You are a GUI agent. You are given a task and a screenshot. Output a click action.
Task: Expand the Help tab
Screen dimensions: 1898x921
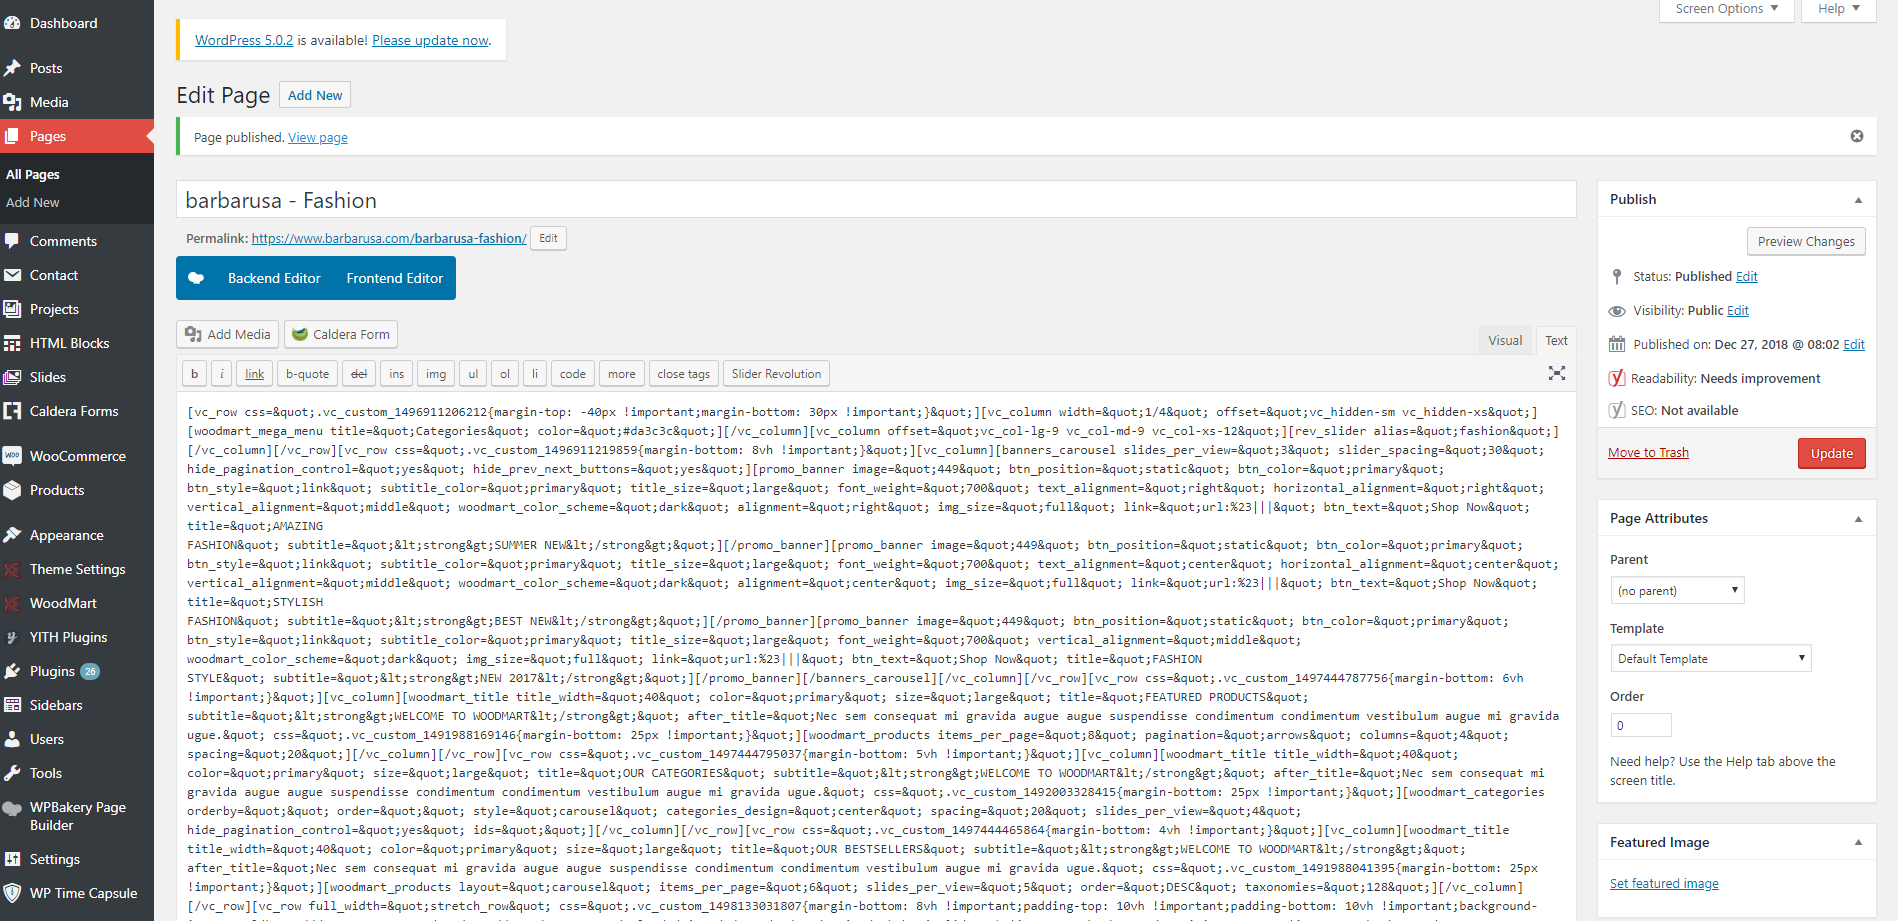tap(1839, 9)
